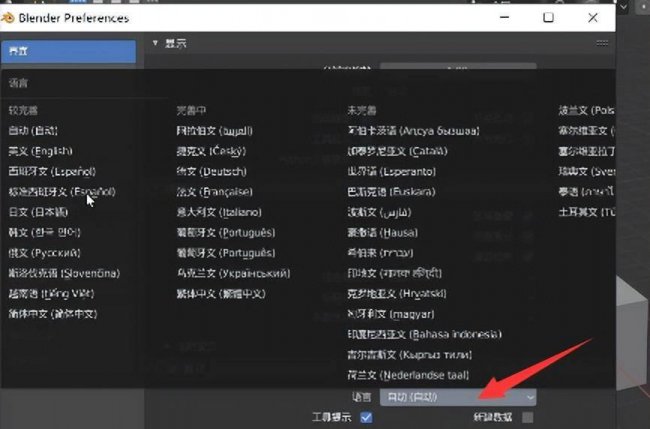Click the Blender logo in title bar
650x429 pixels.
8,18
